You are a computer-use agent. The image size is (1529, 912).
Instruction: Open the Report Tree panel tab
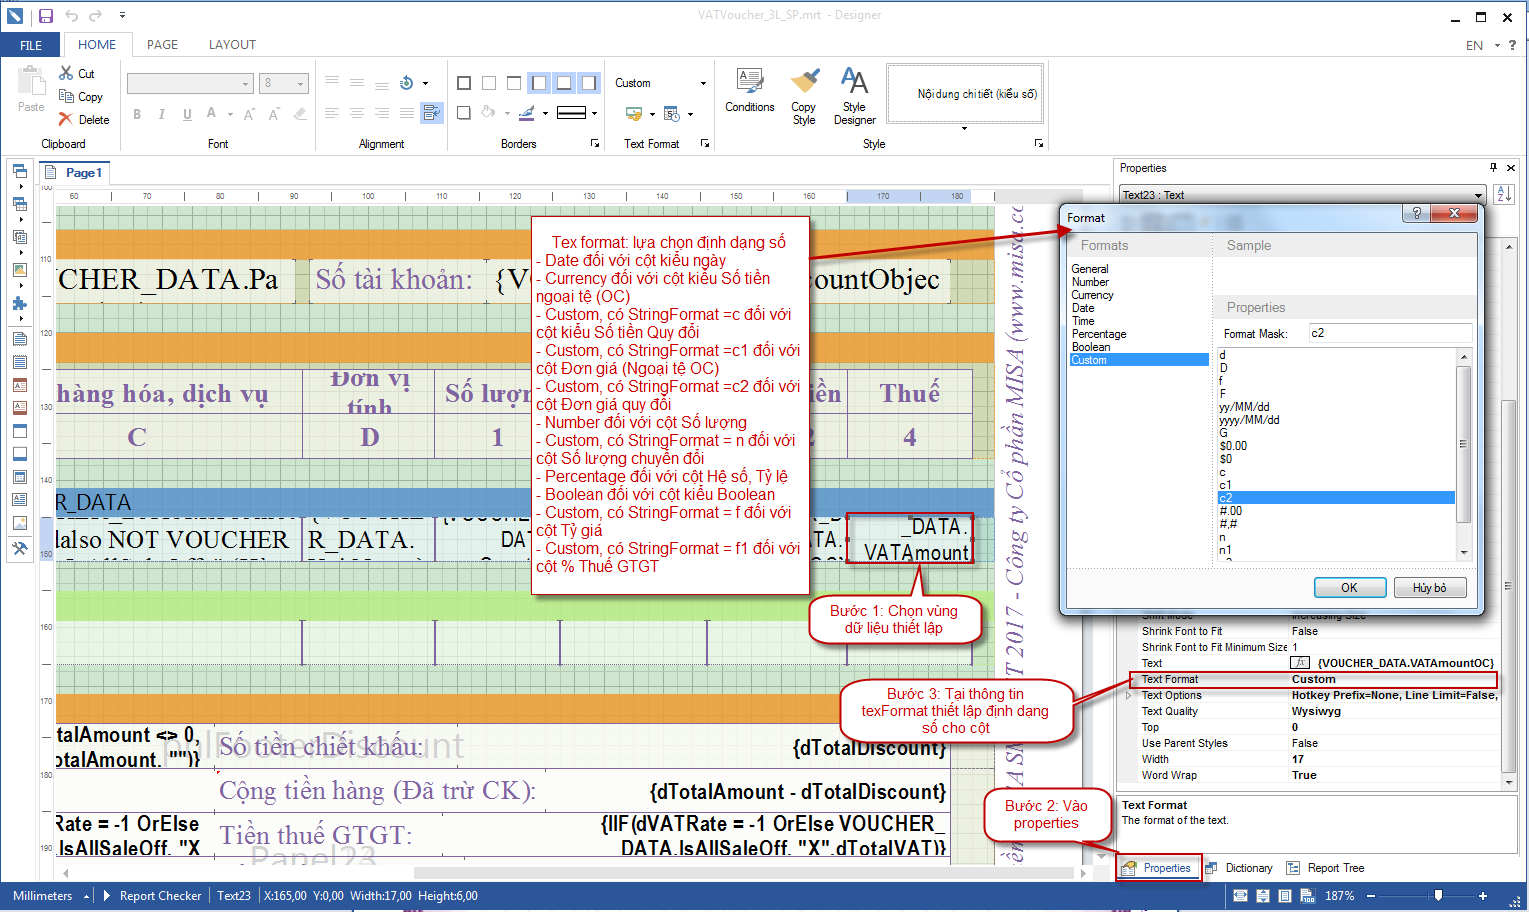click(x=1325, y=868)
